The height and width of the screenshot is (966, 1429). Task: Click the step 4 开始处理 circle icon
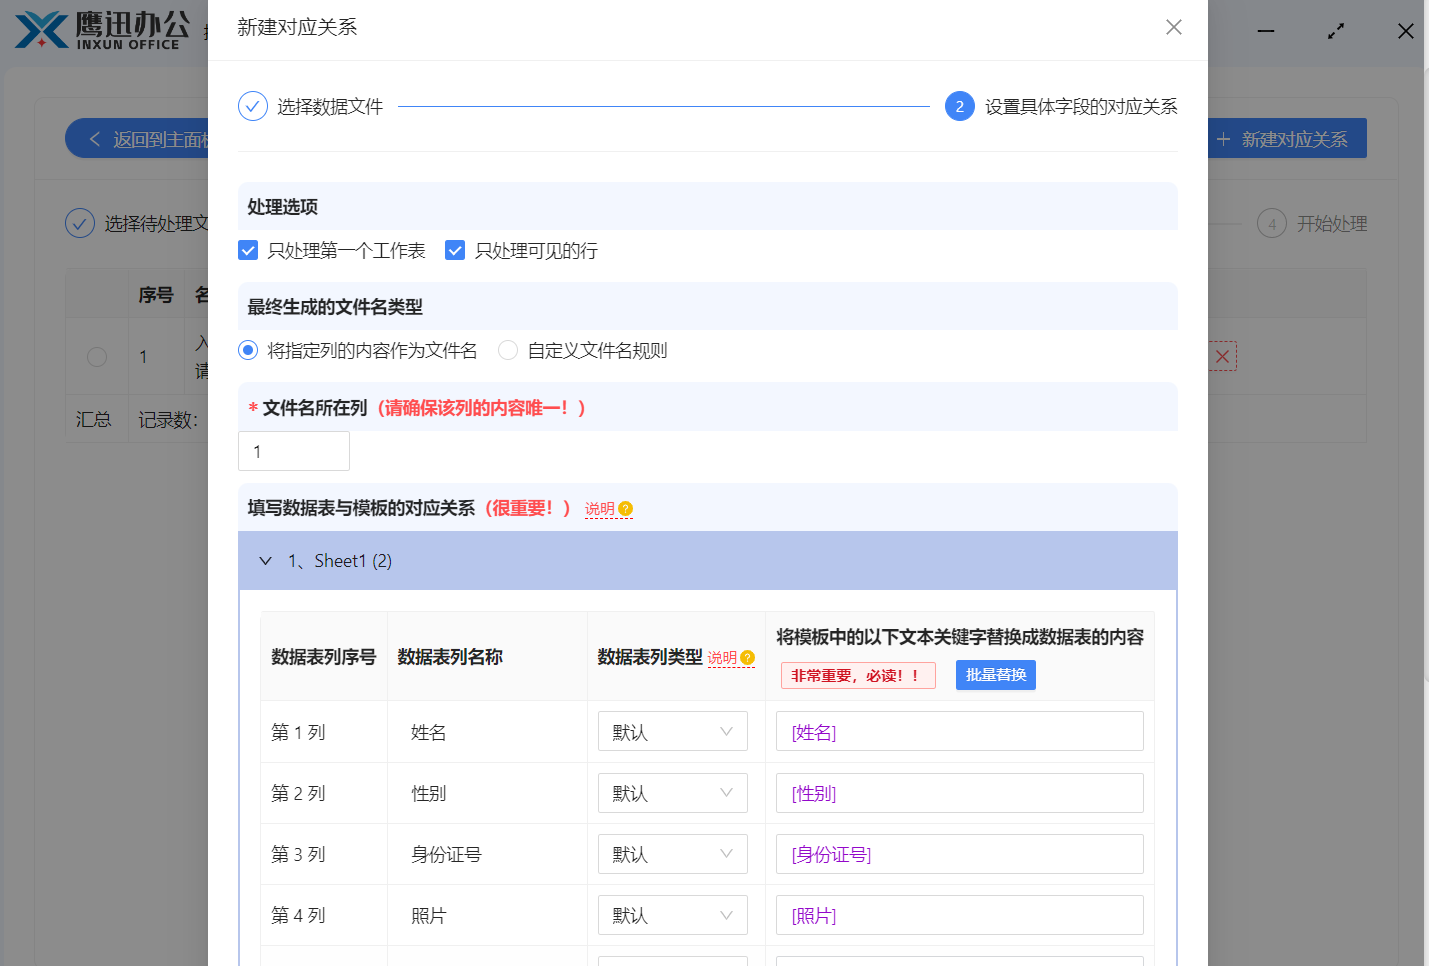pyautogui.click(x=1271, y=223)
